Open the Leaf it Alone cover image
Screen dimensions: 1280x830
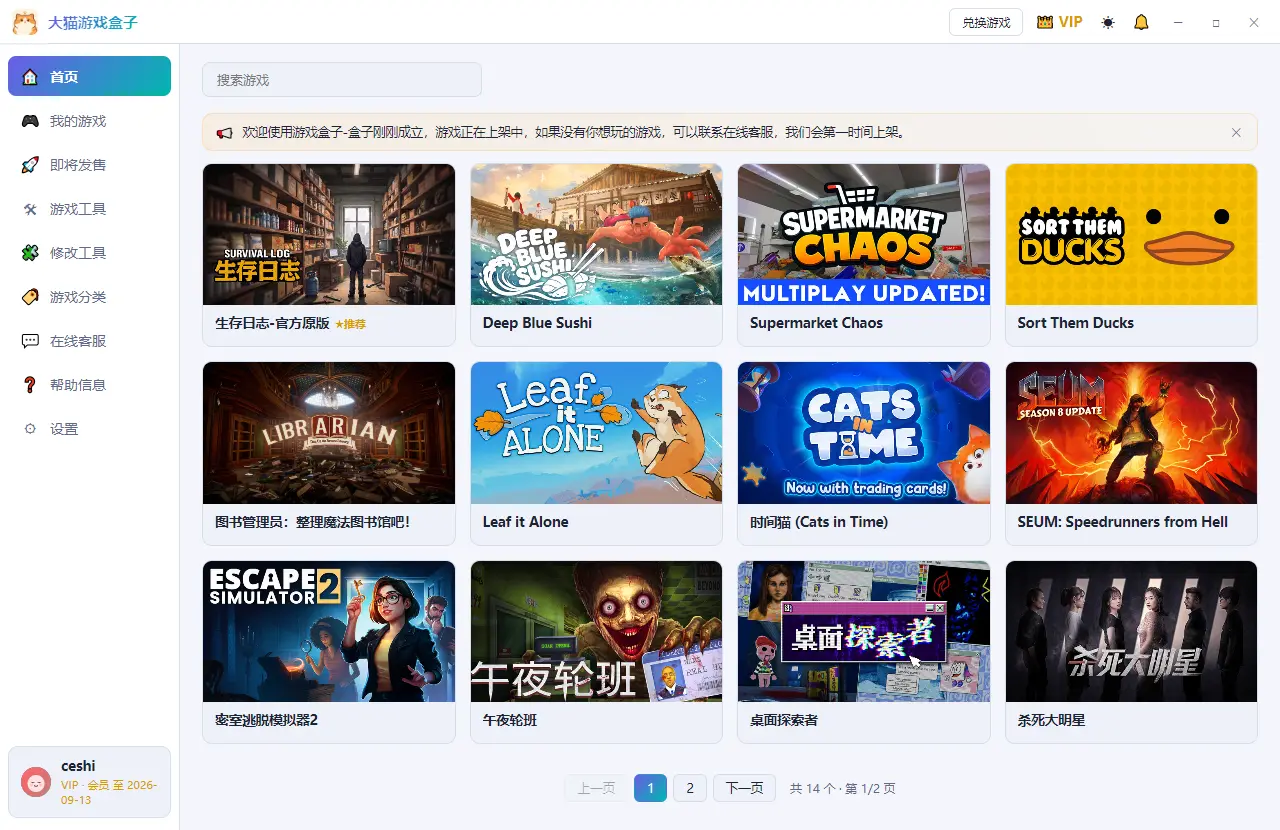coord(596,433)
